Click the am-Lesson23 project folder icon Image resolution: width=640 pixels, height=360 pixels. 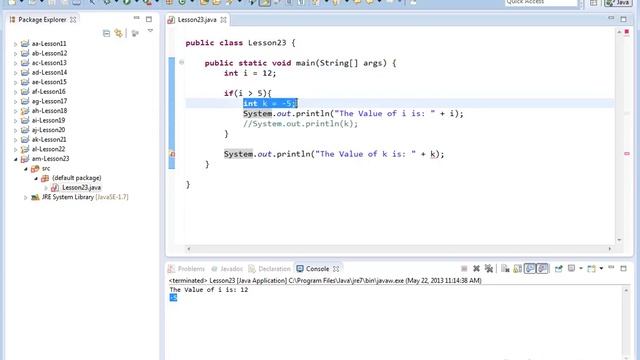(x=25, y=159)
